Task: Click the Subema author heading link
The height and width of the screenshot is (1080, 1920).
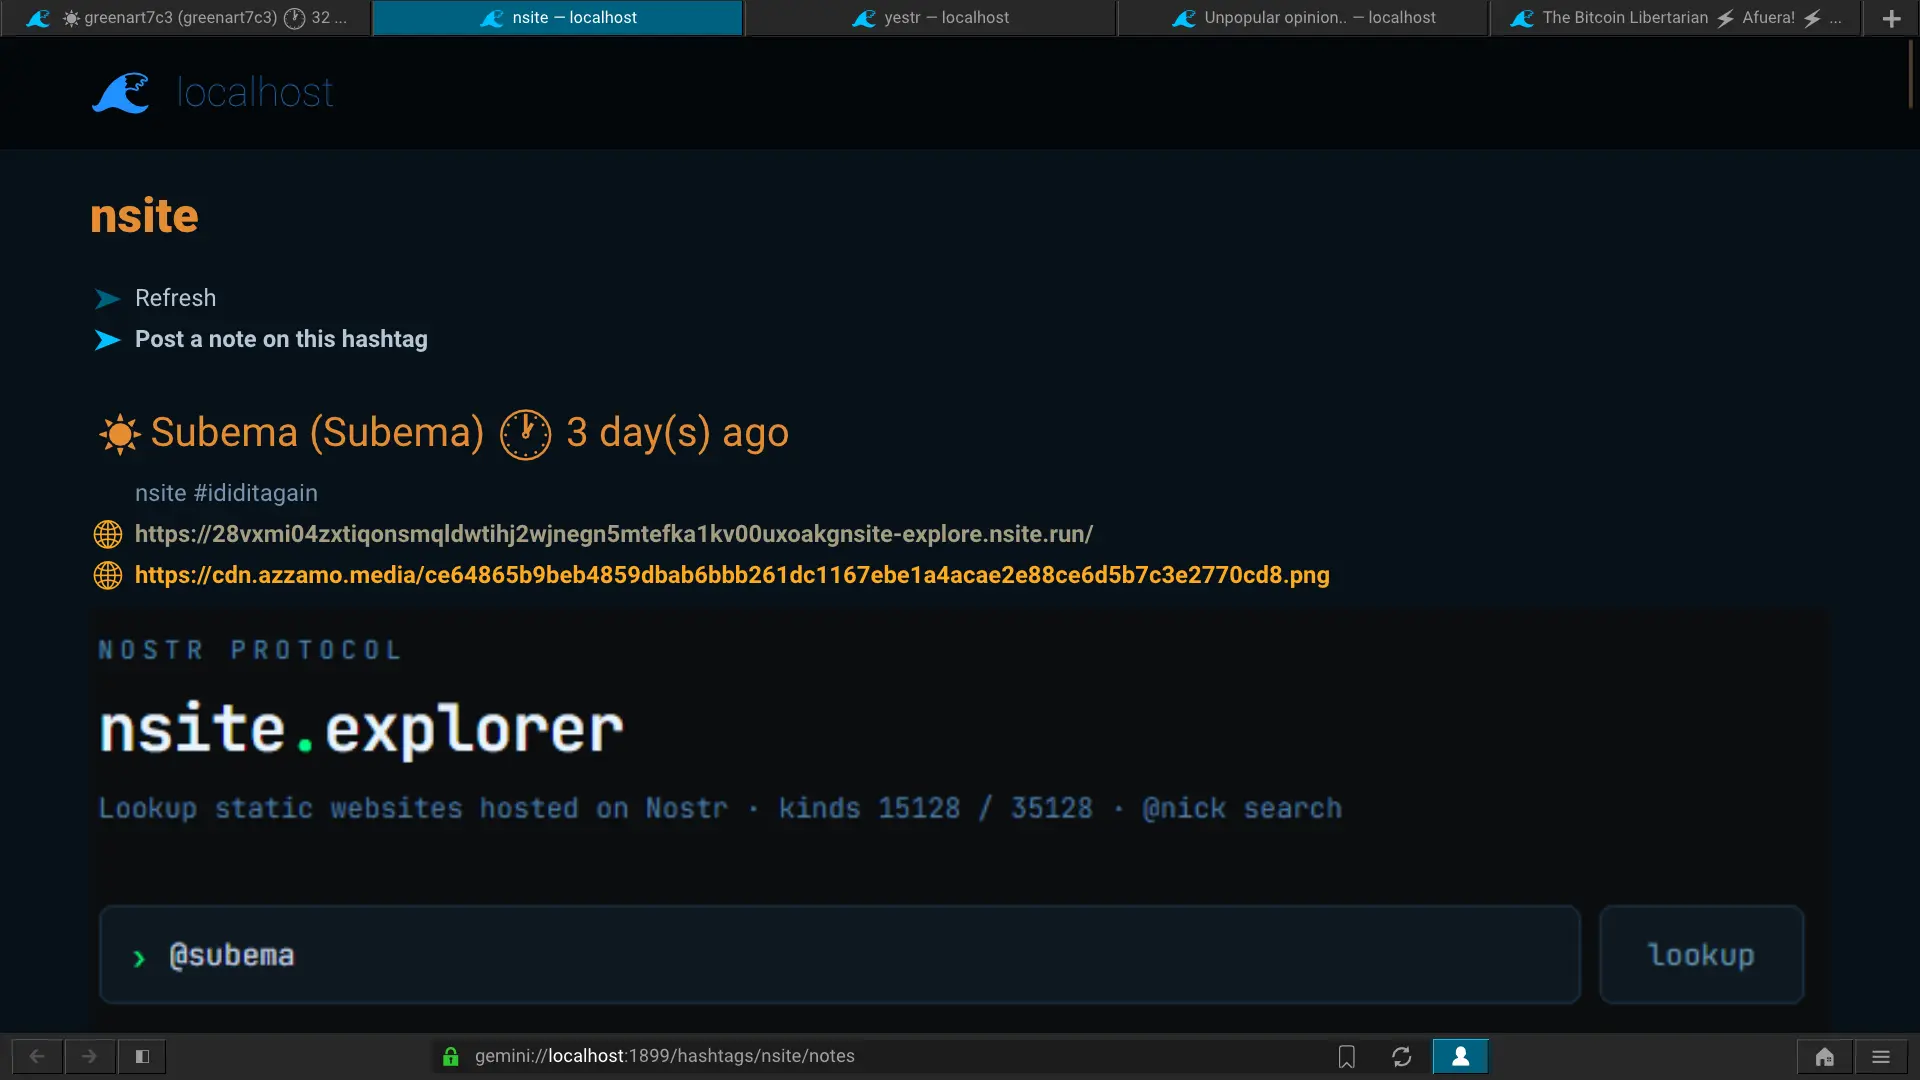Action: pyautogui.click(x=317, y=433)
